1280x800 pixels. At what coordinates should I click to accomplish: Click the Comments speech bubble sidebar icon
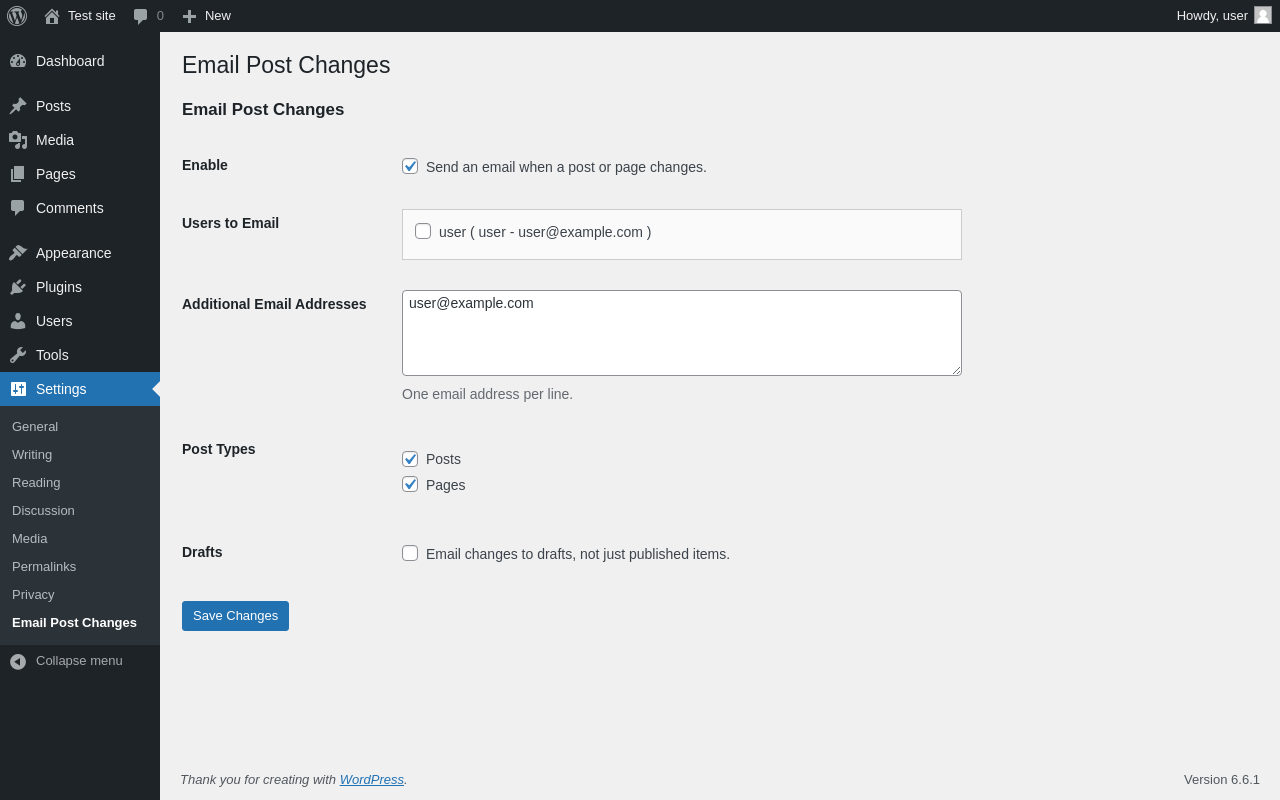(x=18, y=208)
